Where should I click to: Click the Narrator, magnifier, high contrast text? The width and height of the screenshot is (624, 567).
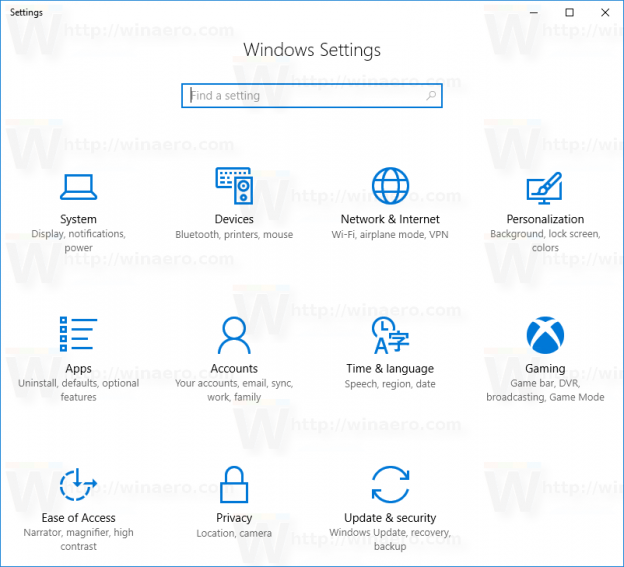coord(78,540)
